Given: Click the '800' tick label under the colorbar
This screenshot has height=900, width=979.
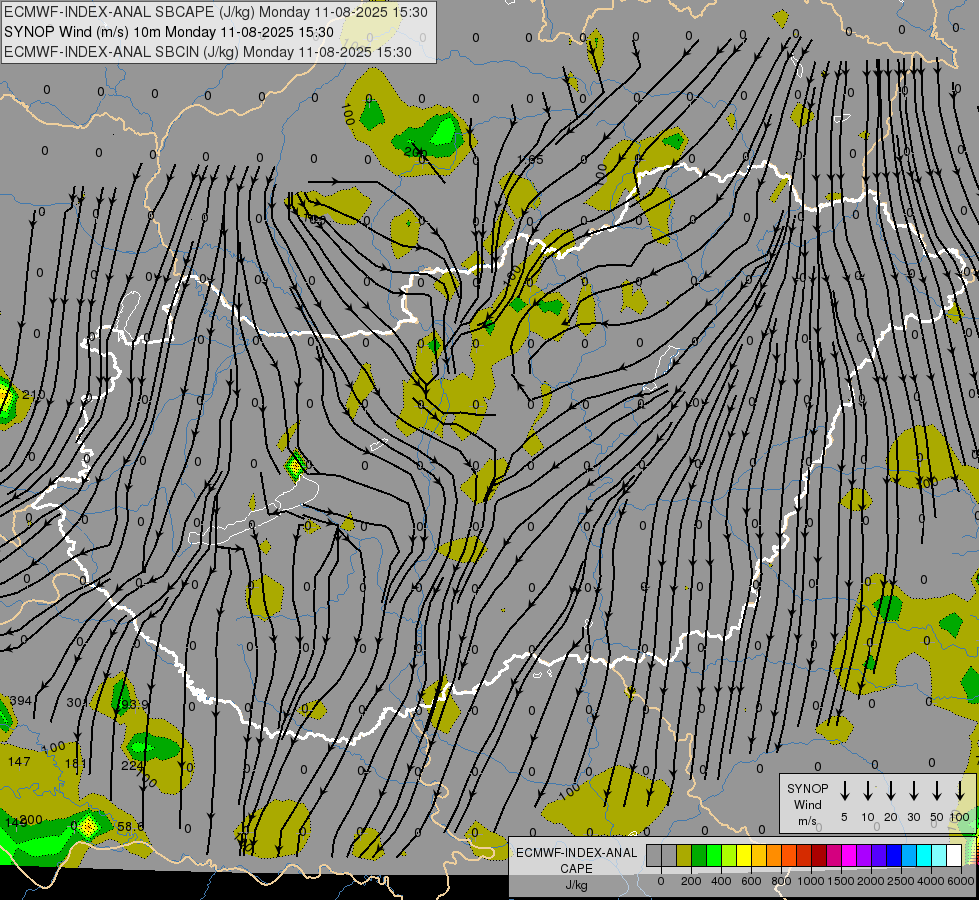Looking at the screenshot, I should (781, 881).
